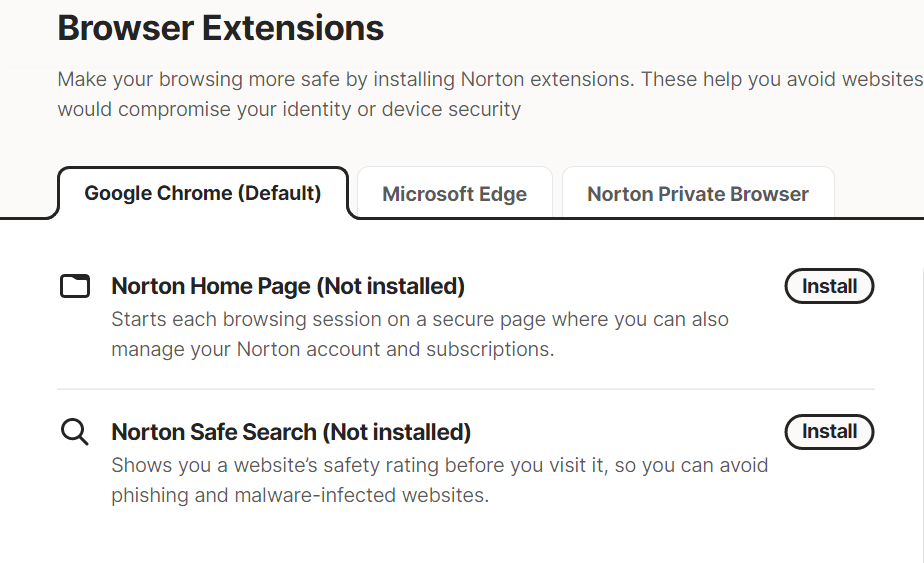This screenshot has height=563, width=924.
Task: Click the "Starts each browsing session" description line
Action: (420, 320)
